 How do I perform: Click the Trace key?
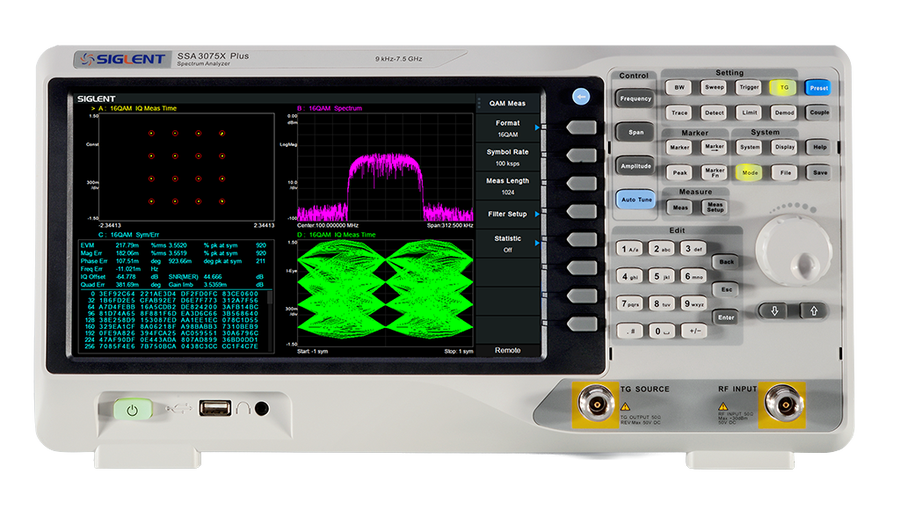pos(679,112)
